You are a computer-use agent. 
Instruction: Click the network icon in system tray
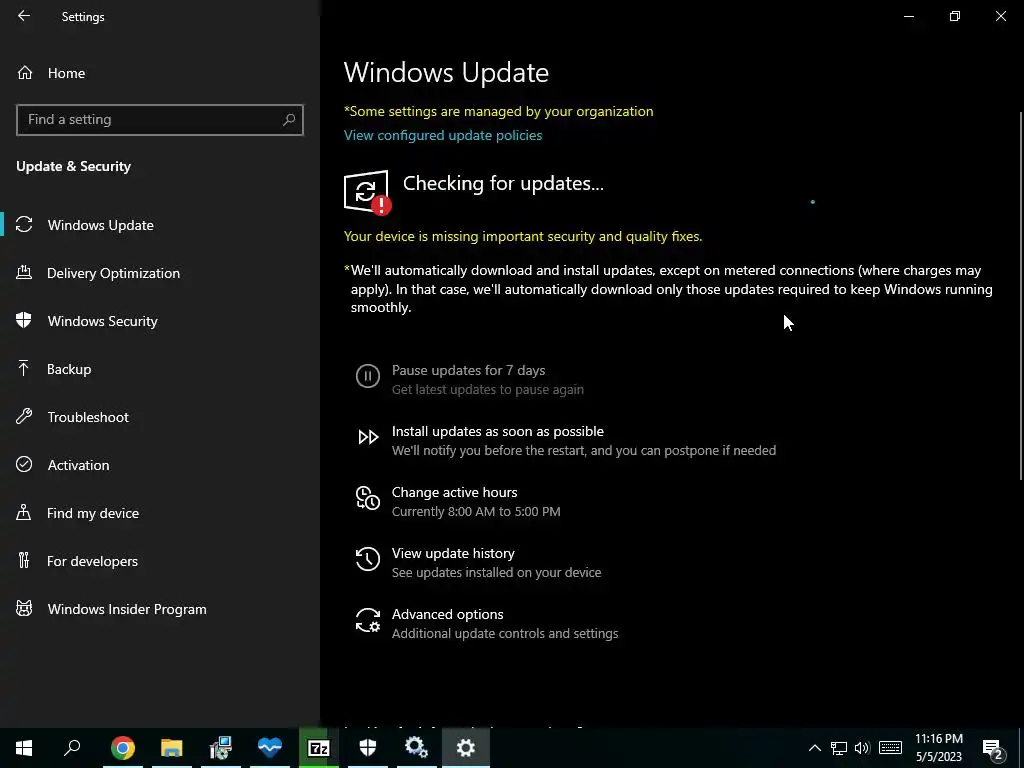(x=839, y=748)
